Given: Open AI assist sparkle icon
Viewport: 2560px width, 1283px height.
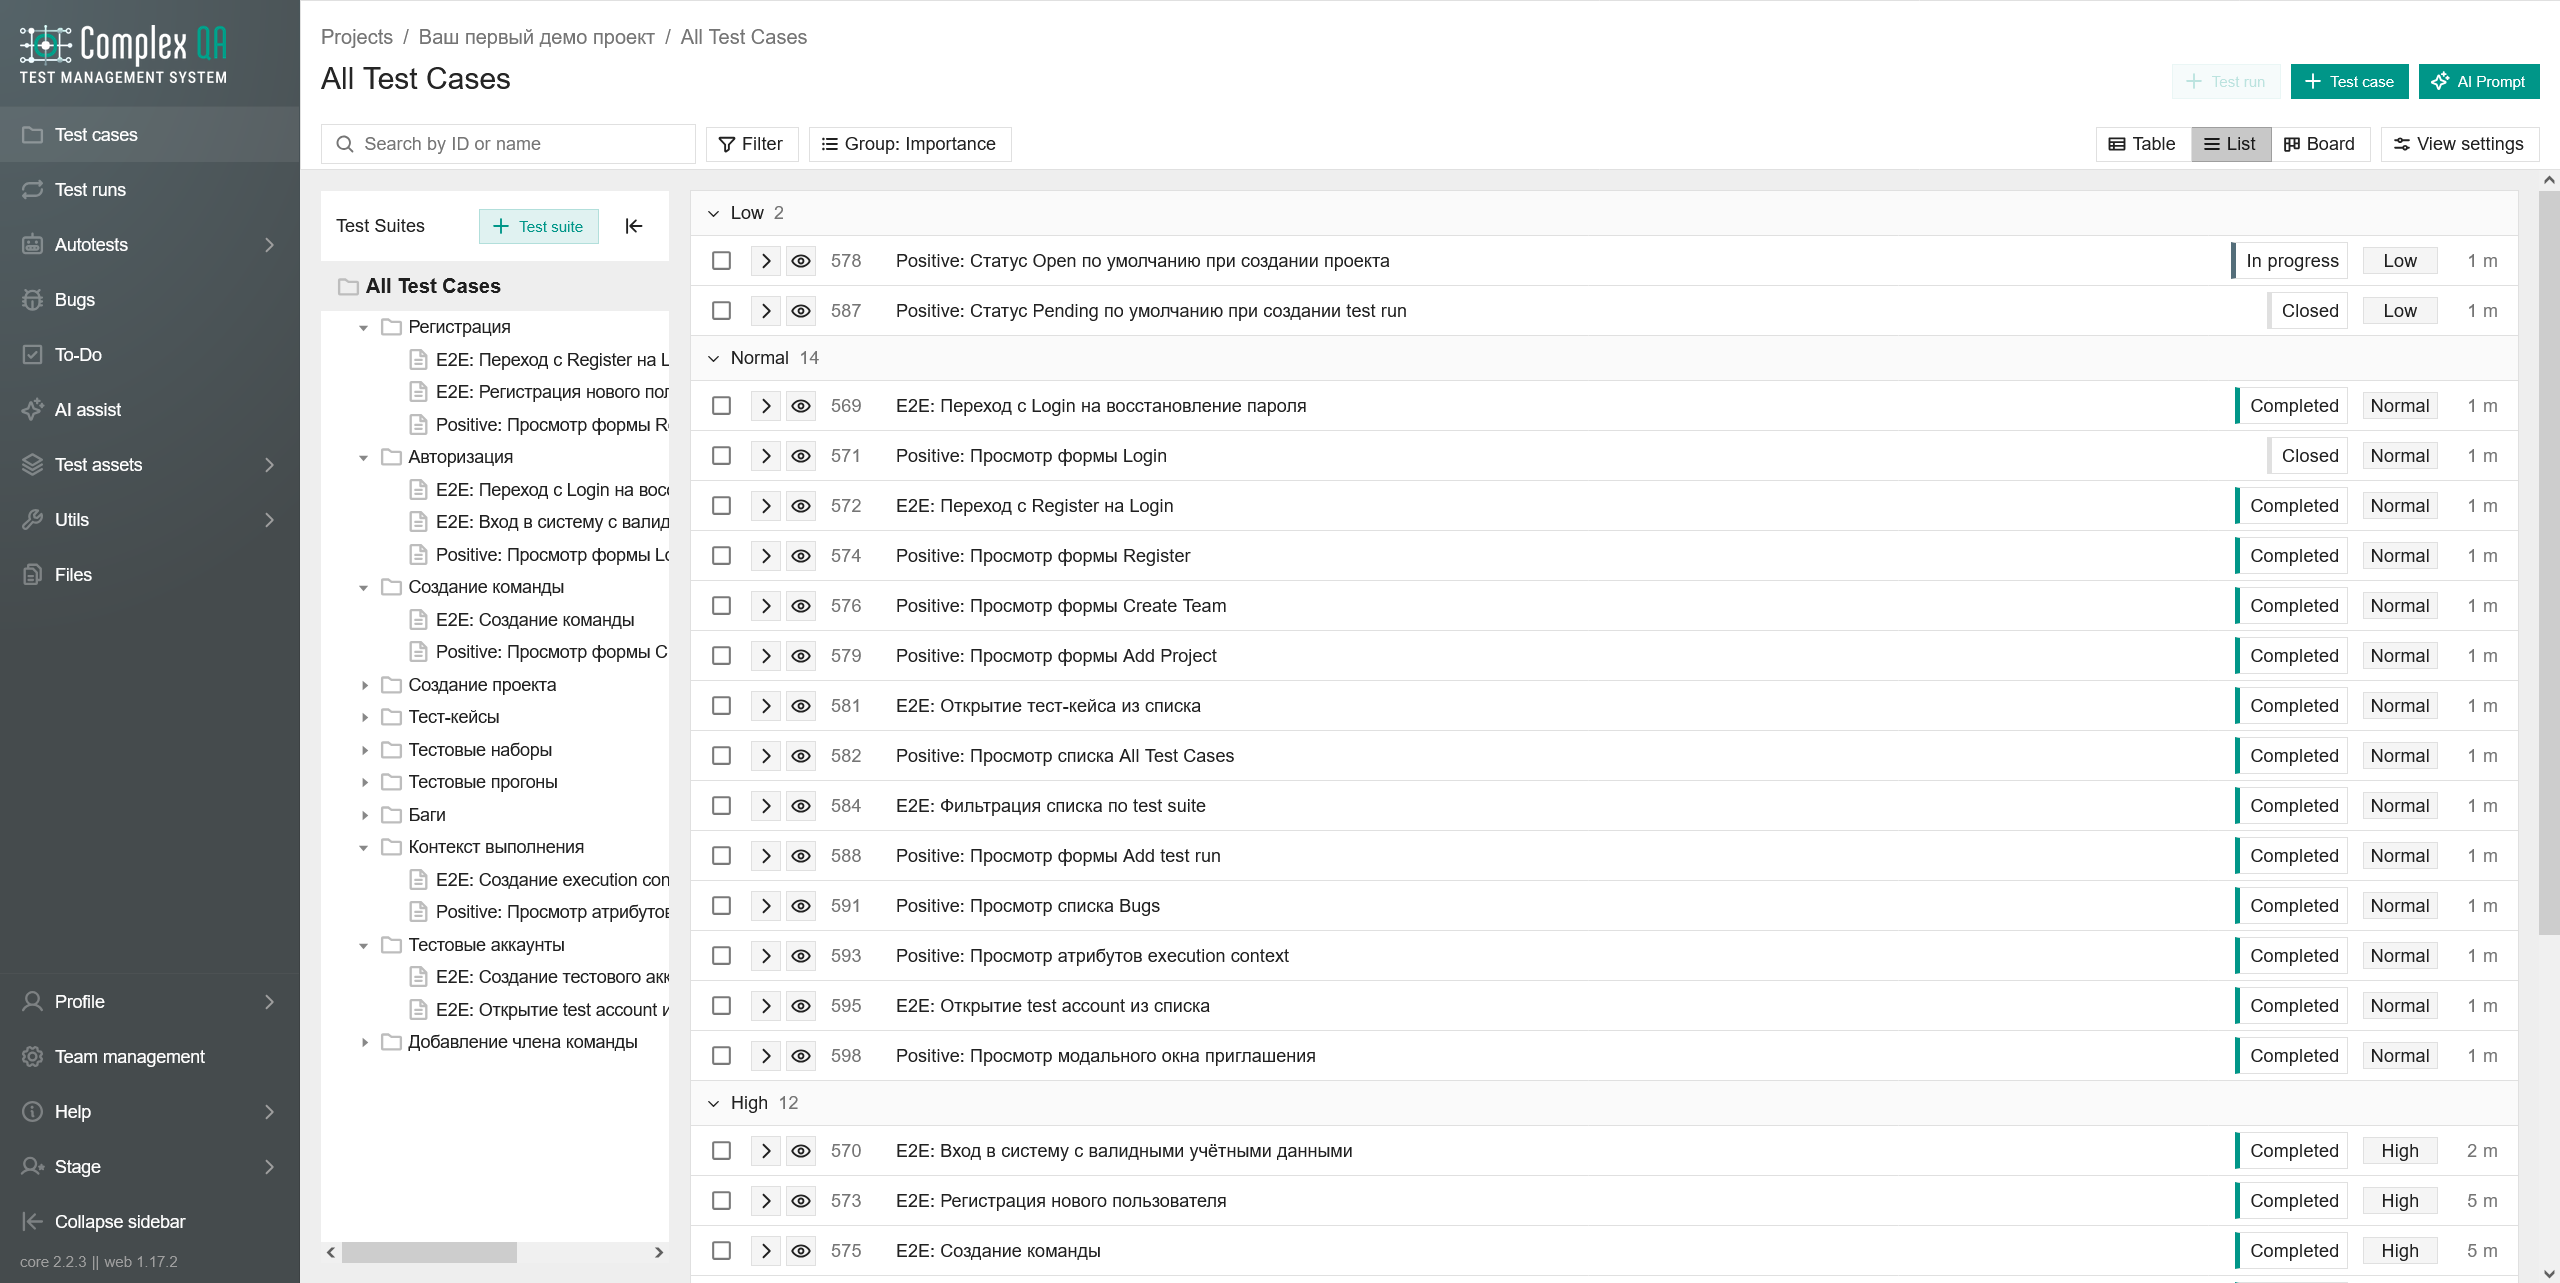Looking at the screenshot, I should [32, 409].
